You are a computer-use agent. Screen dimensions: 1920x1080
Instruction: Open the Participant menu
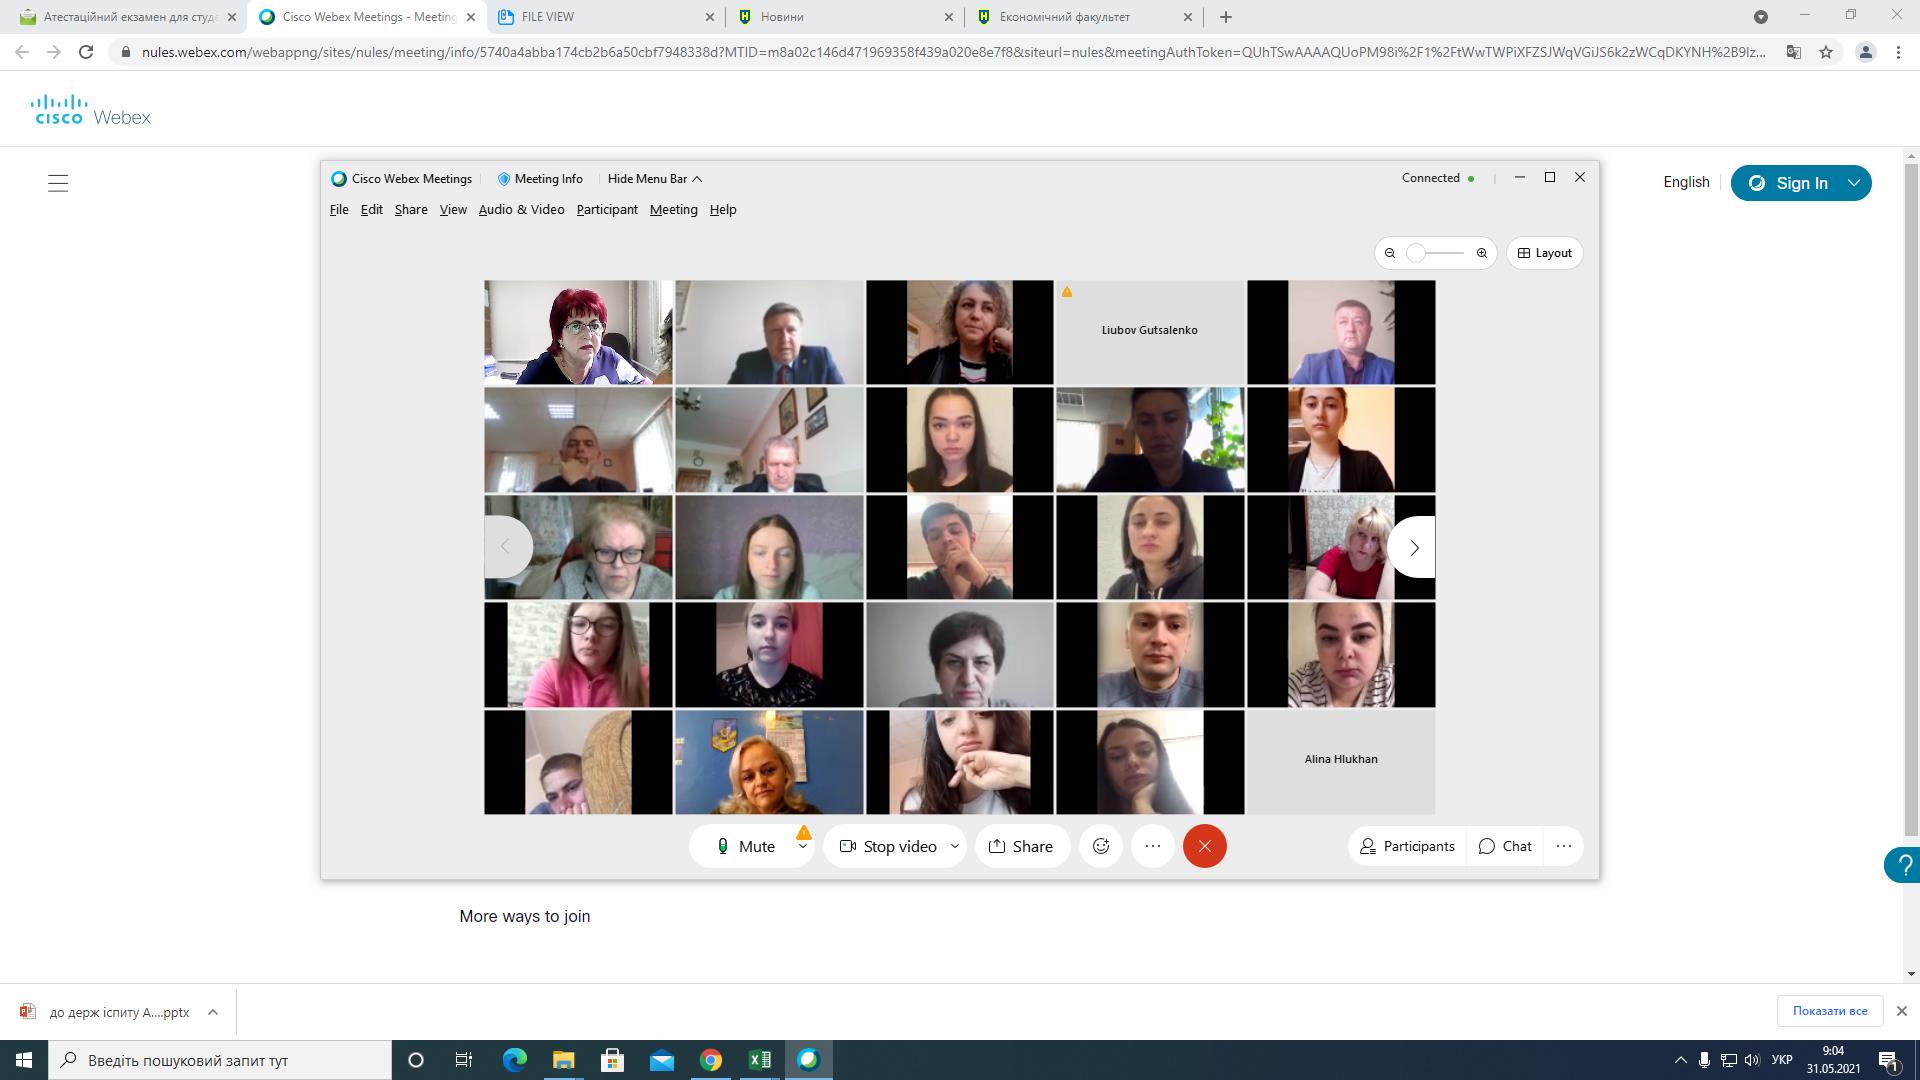coord(607,209)
